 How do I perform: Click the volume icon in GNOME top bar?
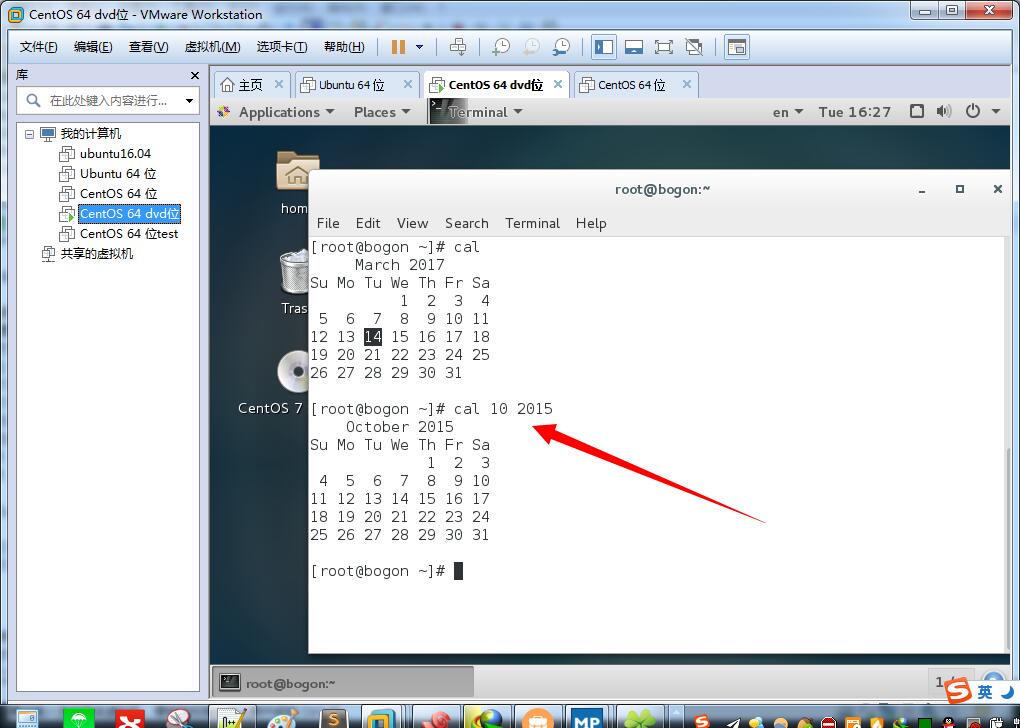944,111
